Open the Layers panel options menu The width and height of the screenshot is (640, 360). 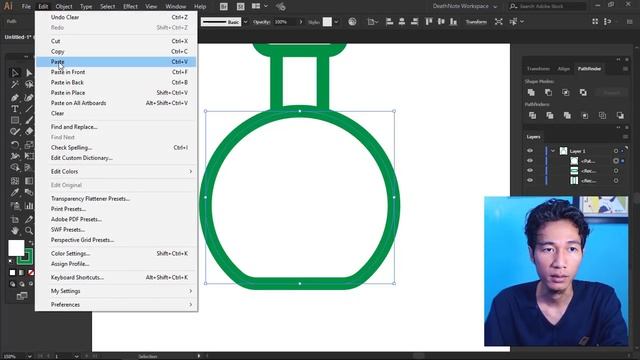(x=625, y=137)
